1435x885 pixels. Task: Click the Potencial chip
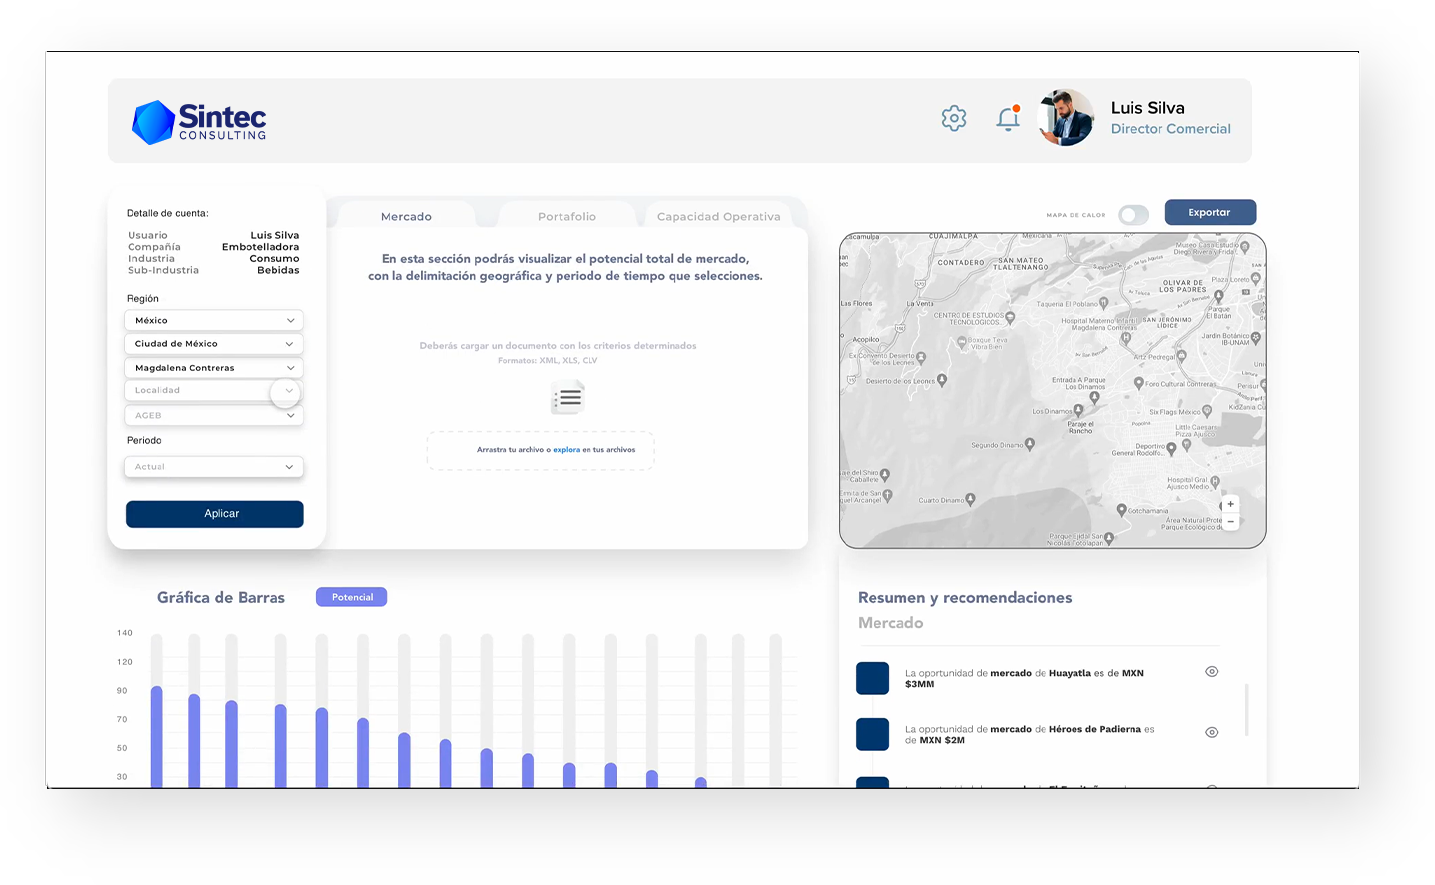352,597
